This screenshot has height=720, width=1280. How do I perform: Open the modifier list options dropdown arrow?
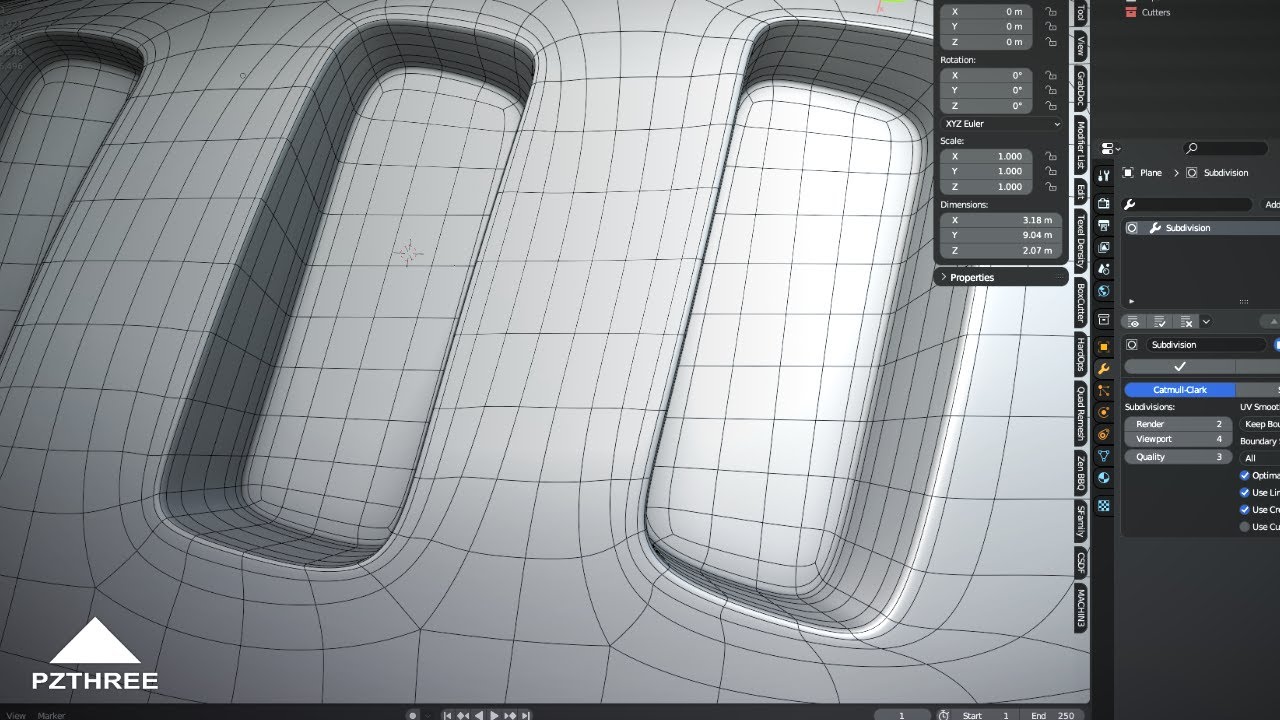coord(1206,322)
